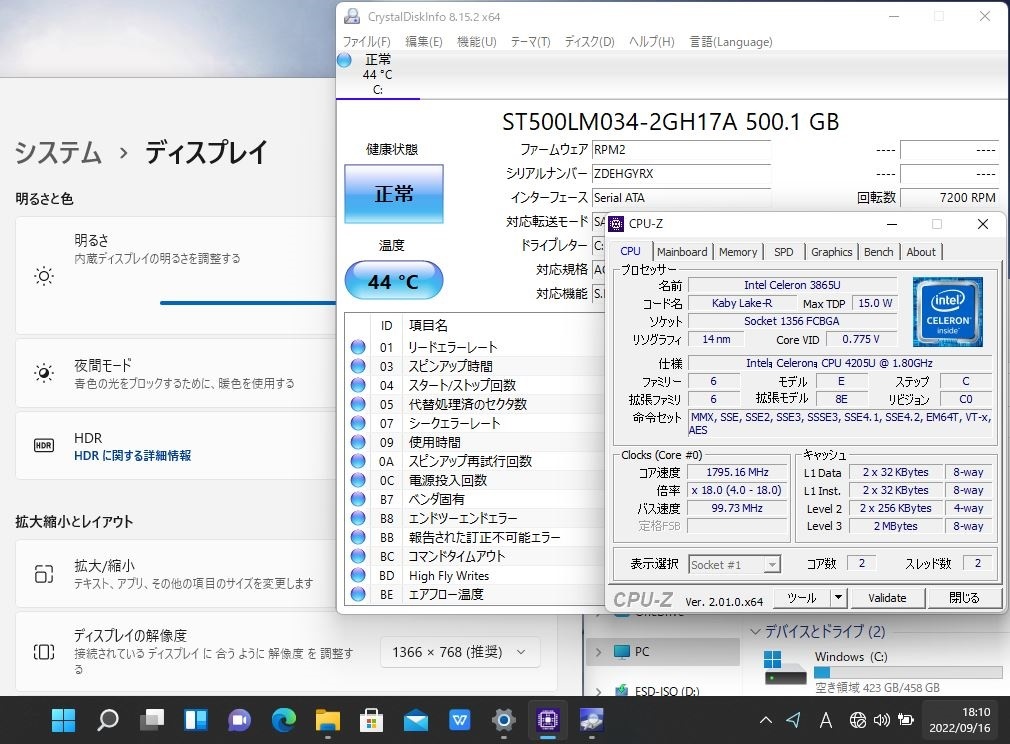Open the テーマ(T) menu

pyautogui.click(x=530, y=42)
